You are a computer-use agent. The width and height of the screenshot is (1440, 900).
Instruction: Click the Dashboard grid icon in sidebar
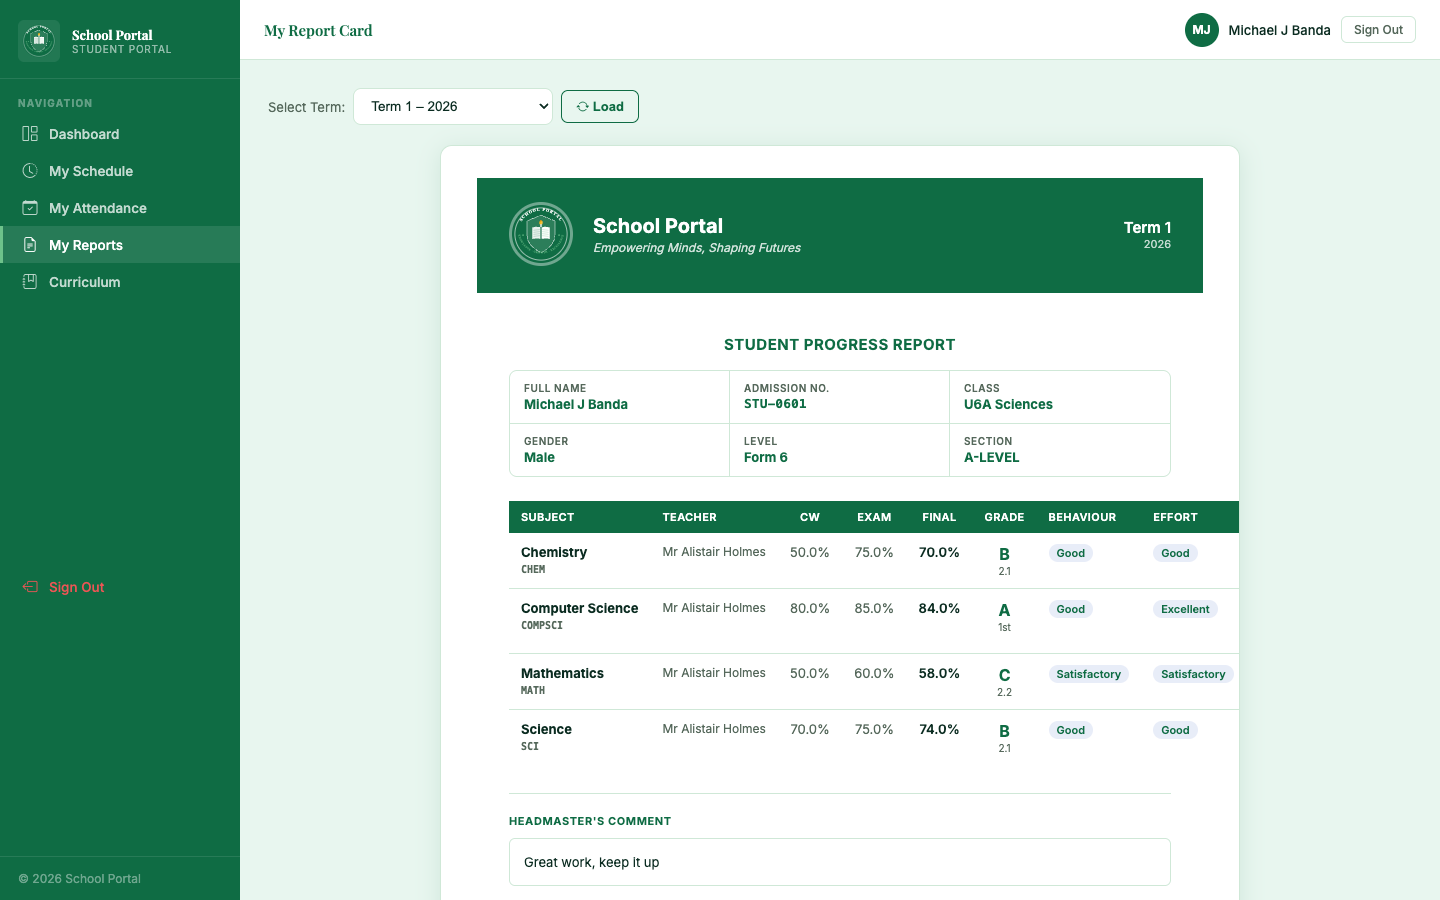[31, 134]
